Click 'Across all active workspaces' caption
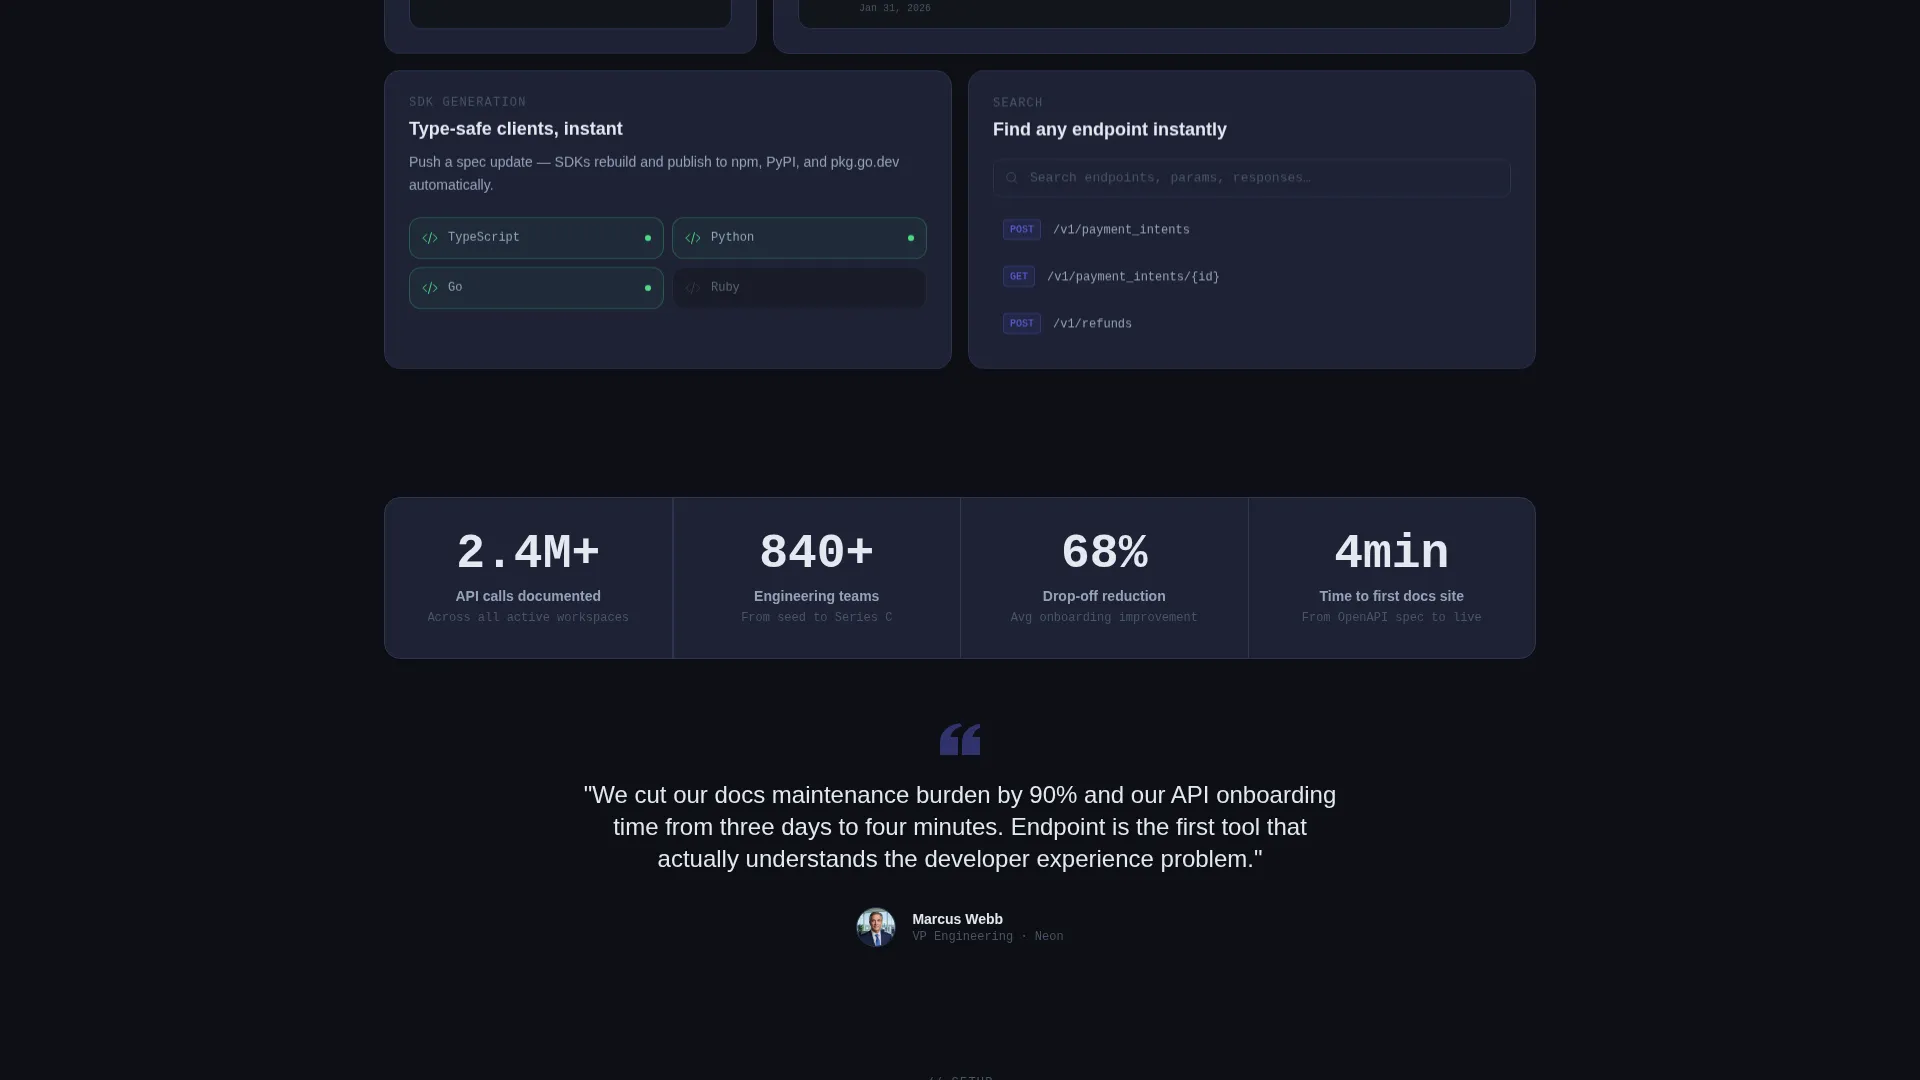Image resolution: width=1920 pixels, height=1080 pixels. [528, 618]
